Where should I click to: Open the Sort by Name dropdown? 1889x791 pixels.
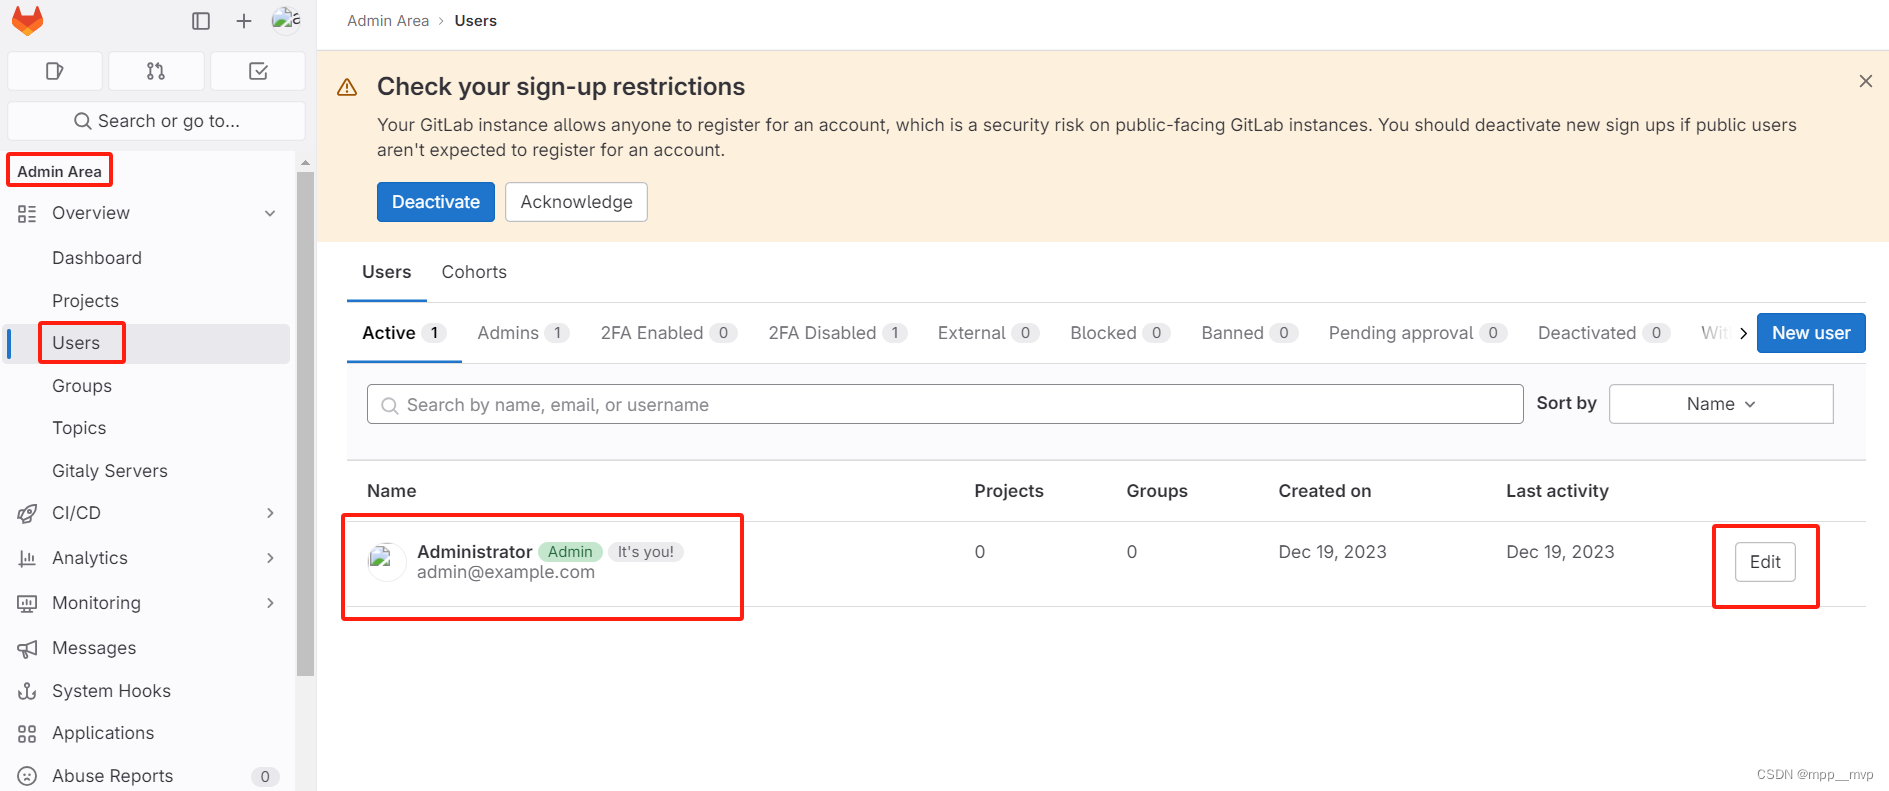tap(1721, 404)
